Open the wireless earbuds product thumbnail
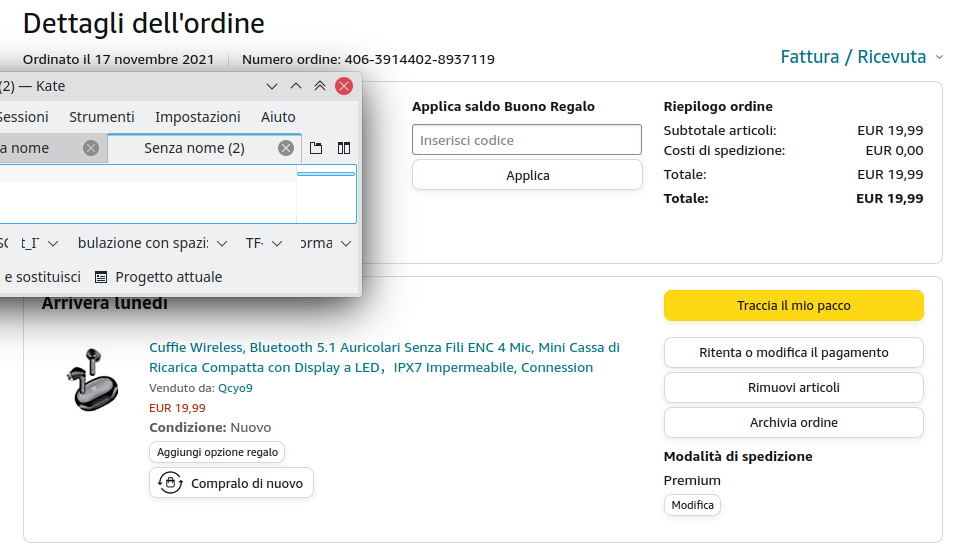Image resolution: width=972 pixels, height=552 pixels. pyautogui.click(x=89, y=379)
